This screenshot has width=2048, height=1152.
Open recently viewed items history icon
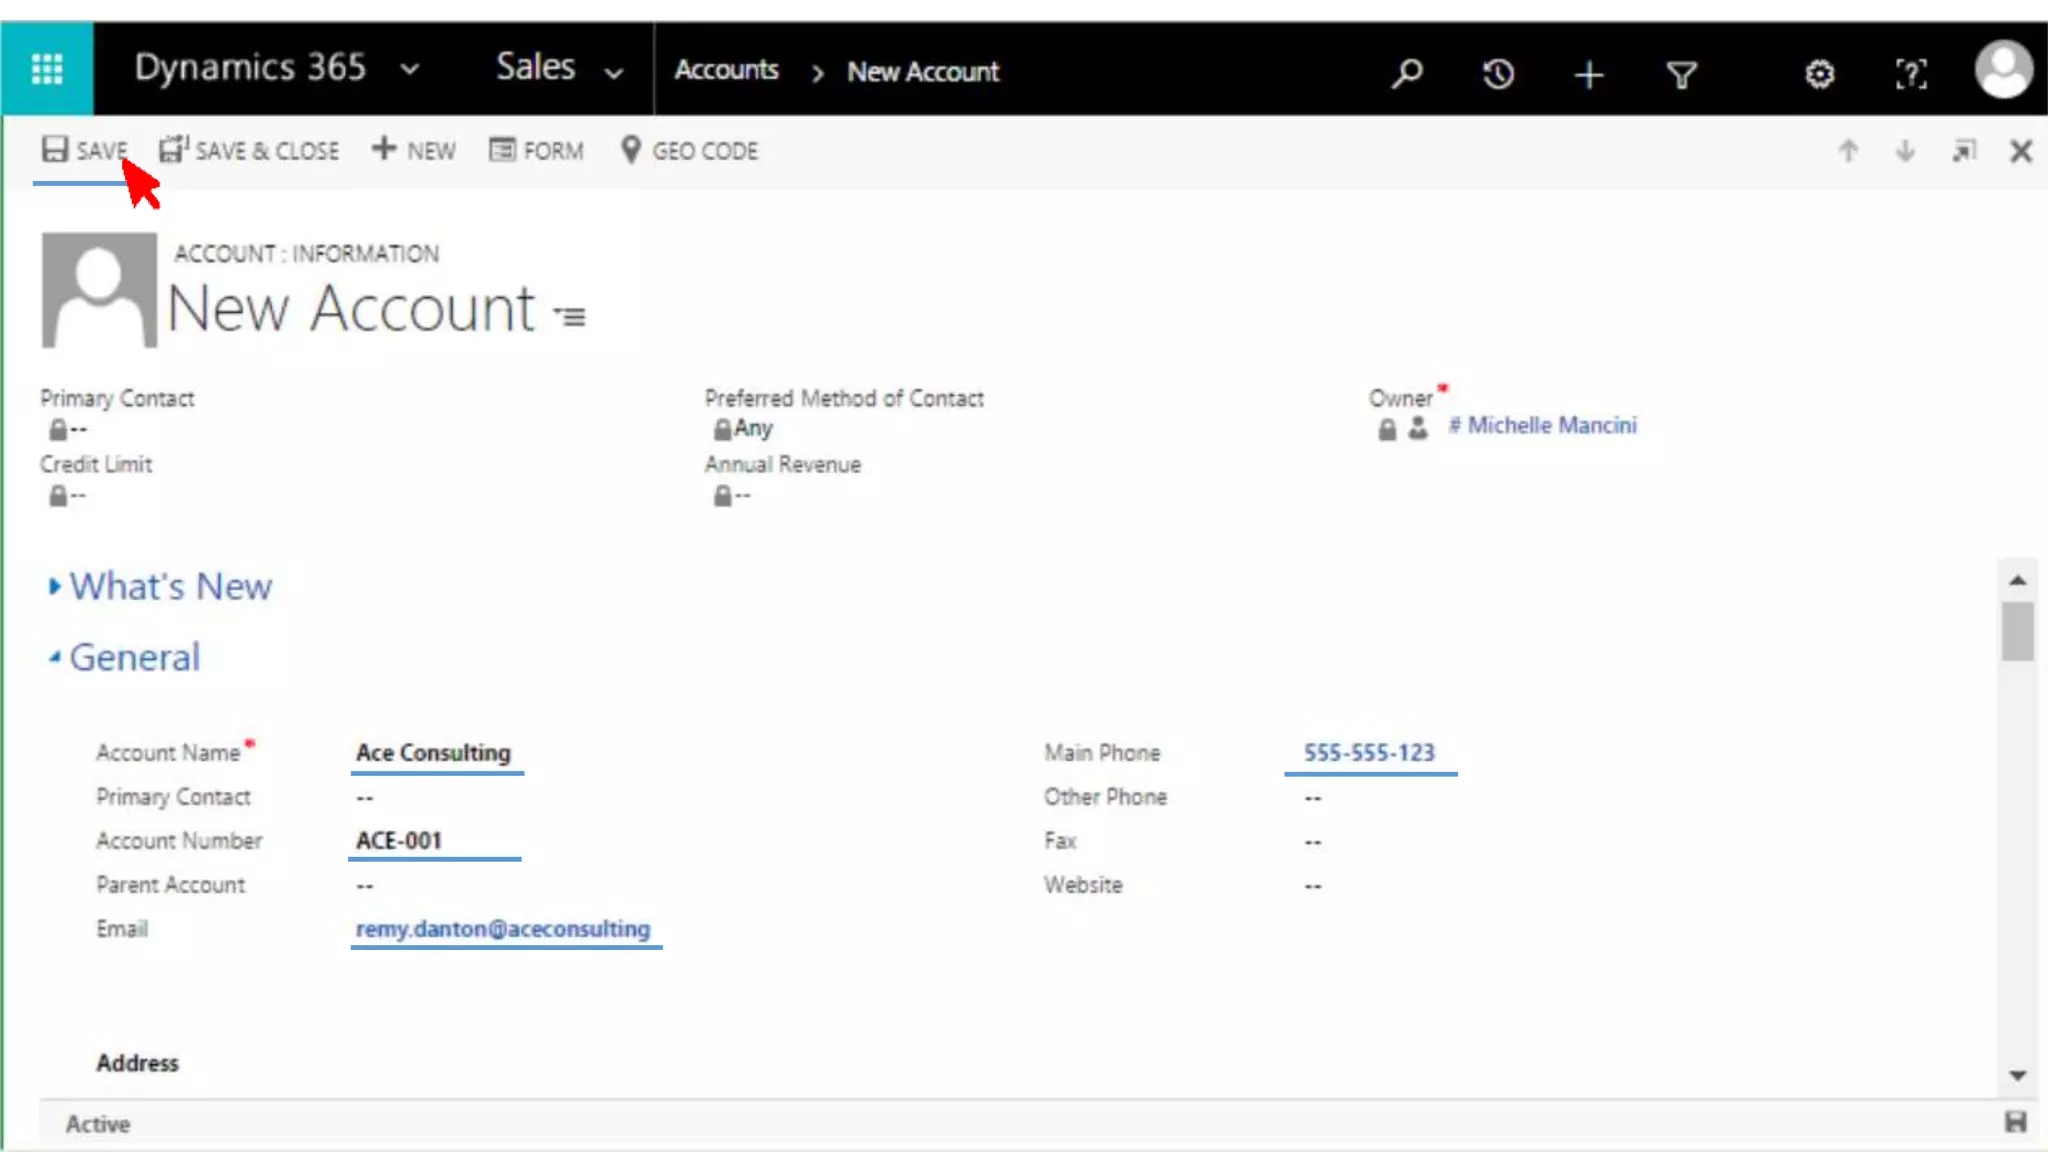pos(1497,73)
